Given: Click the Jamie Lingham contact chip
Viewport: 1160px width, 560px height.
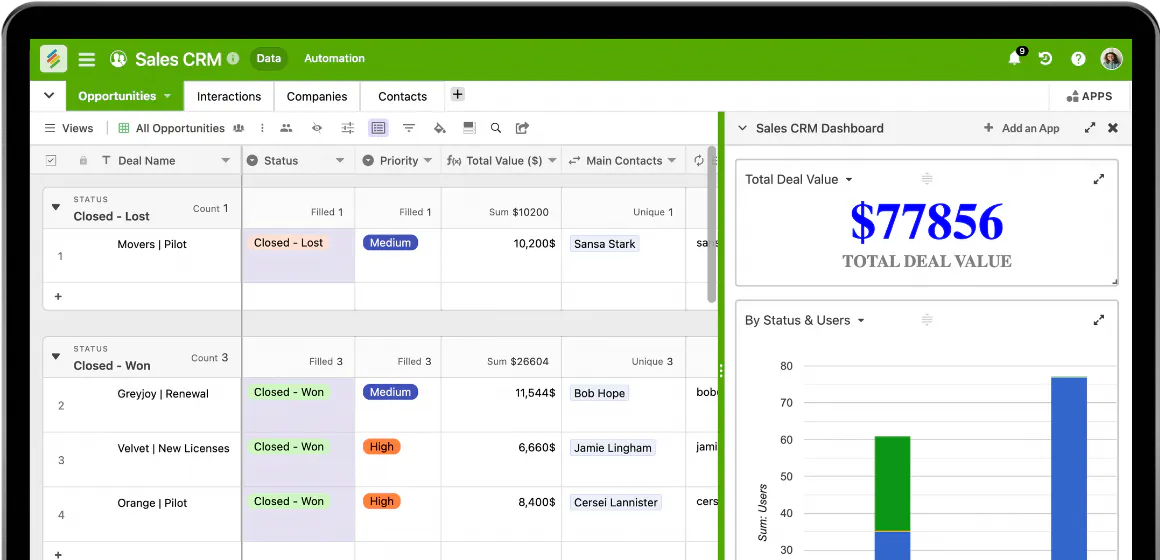Looking at the screenshot, I should (x=613, y=448).
